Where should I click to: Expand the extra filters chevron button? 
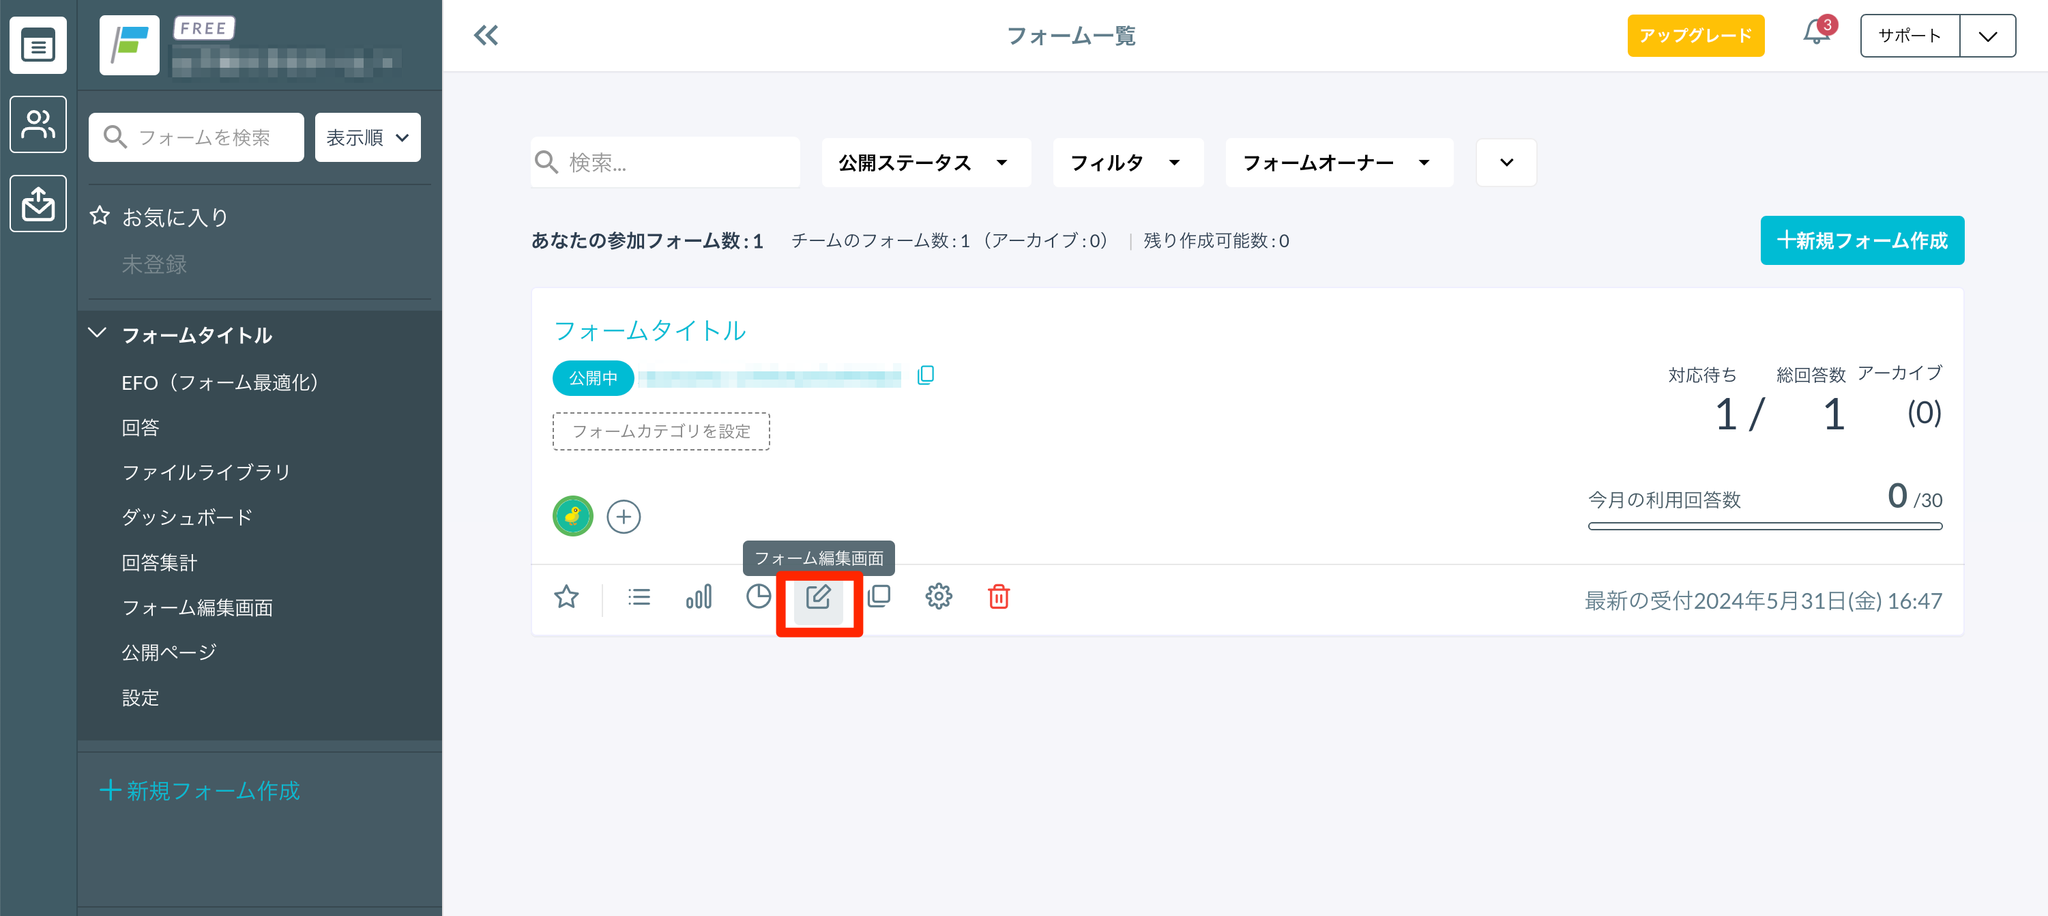[1506, 163]
